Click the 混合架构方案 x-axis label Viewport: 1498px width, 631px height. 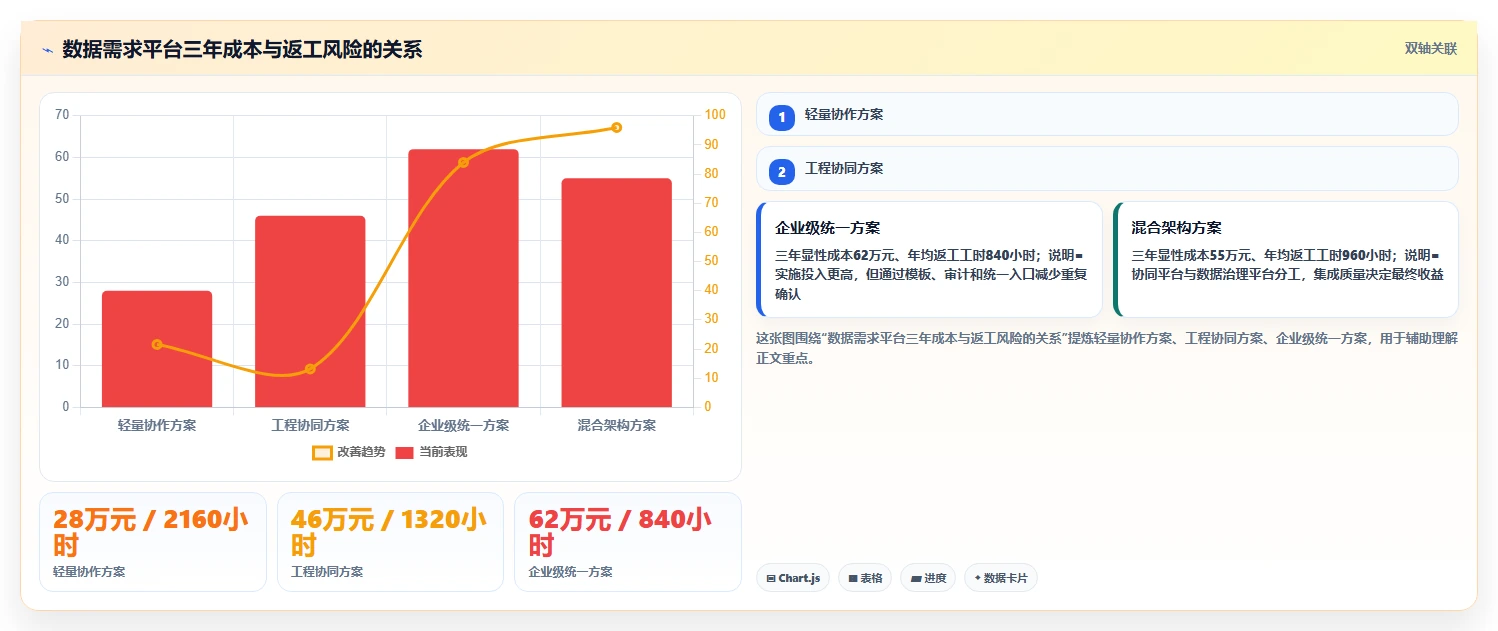click(x=616, y=425)
